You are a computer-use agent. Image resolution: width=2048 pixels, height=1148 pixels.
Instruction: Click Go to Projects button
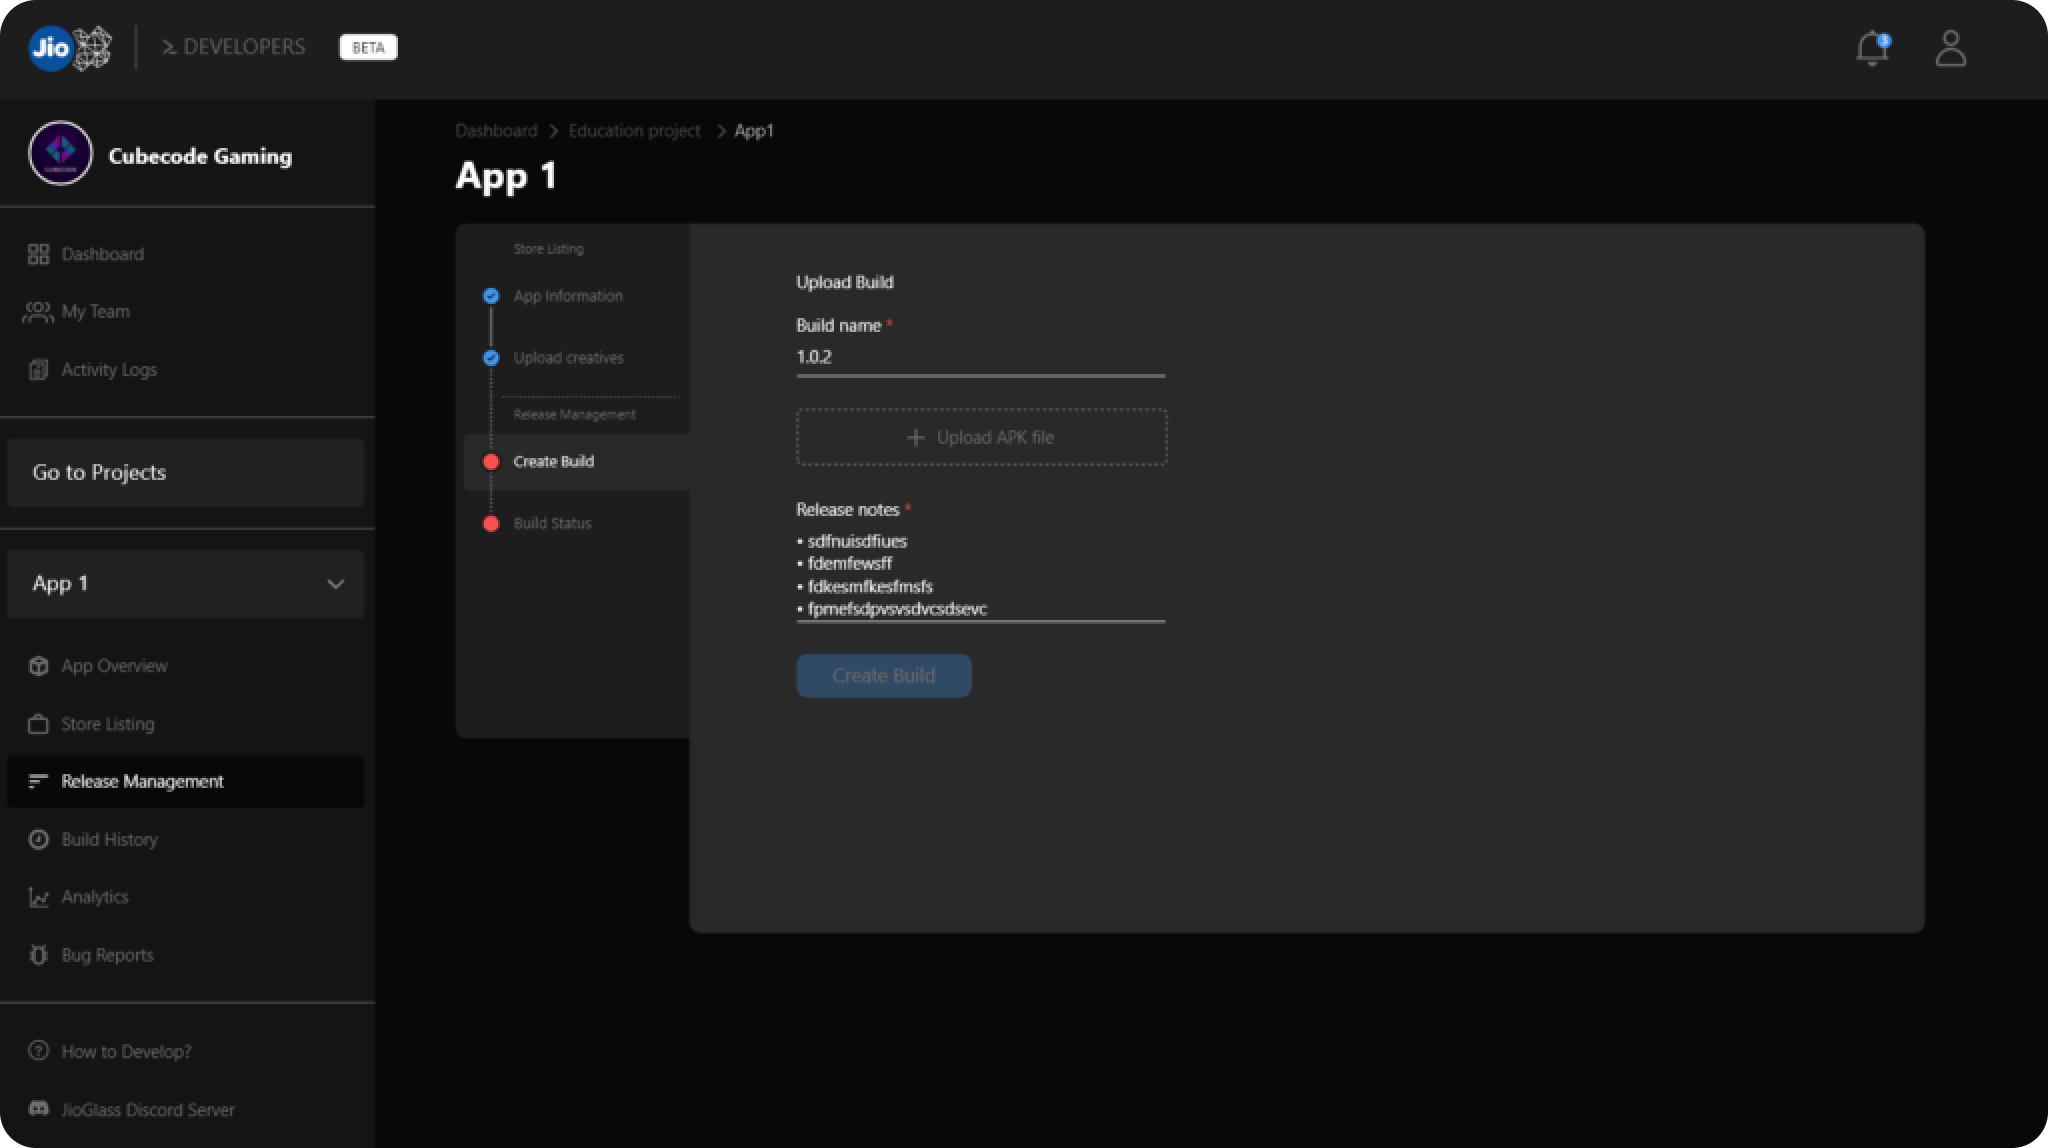click(186, 473)
